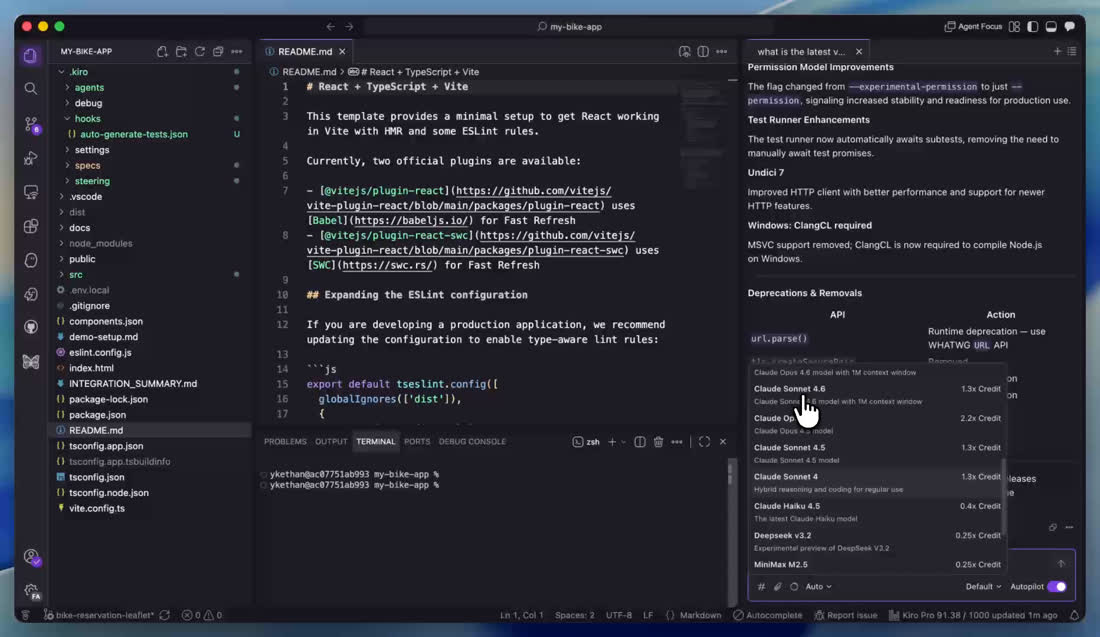Maximize the terminal panel size
Viewport: 1100px width, 637px height.
click(704, 441)
